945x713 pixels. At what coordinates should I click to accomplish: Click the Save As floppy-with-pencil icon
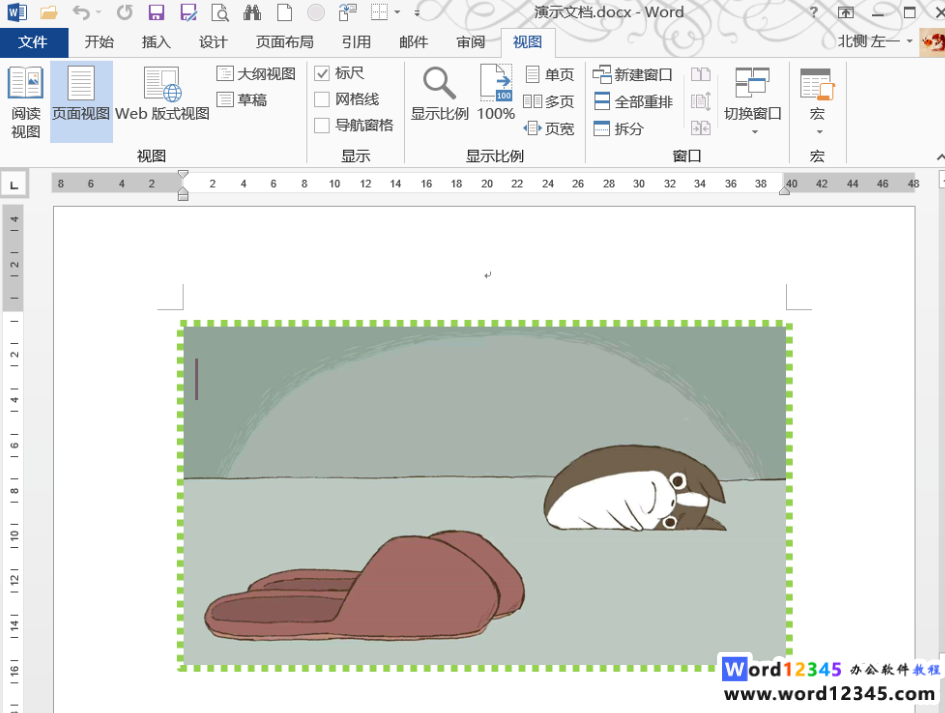point(189,12)
